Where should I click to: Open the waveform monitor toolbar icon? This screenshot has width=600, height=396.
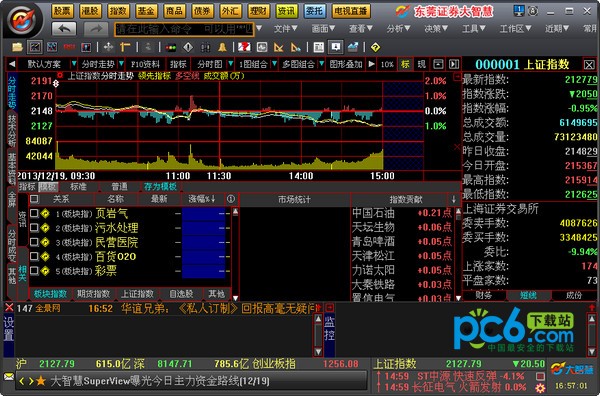pyautogui.click(x=262, y=47)
